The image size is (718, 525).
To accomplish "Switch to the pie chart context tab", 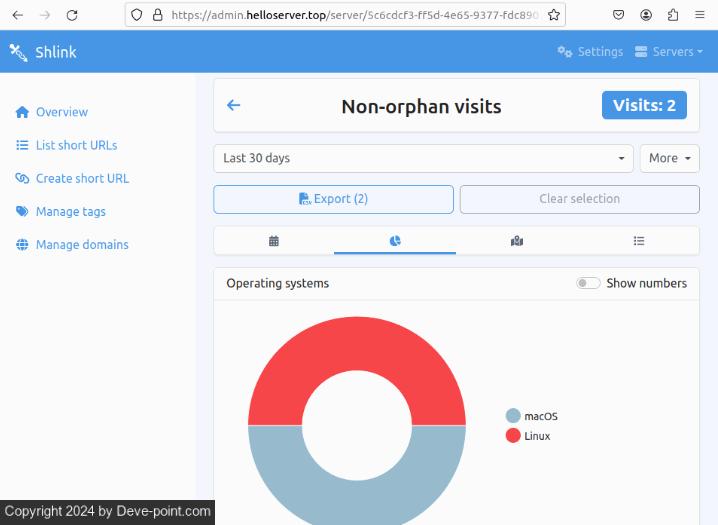I will click(395, 241).
